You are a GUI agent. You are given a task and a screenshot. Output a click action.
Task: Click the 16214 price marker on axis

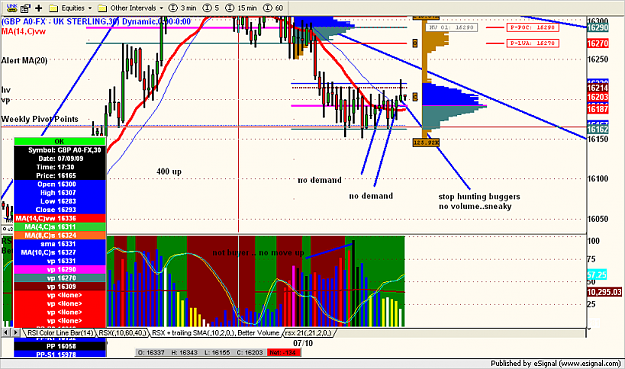(597, 88)
